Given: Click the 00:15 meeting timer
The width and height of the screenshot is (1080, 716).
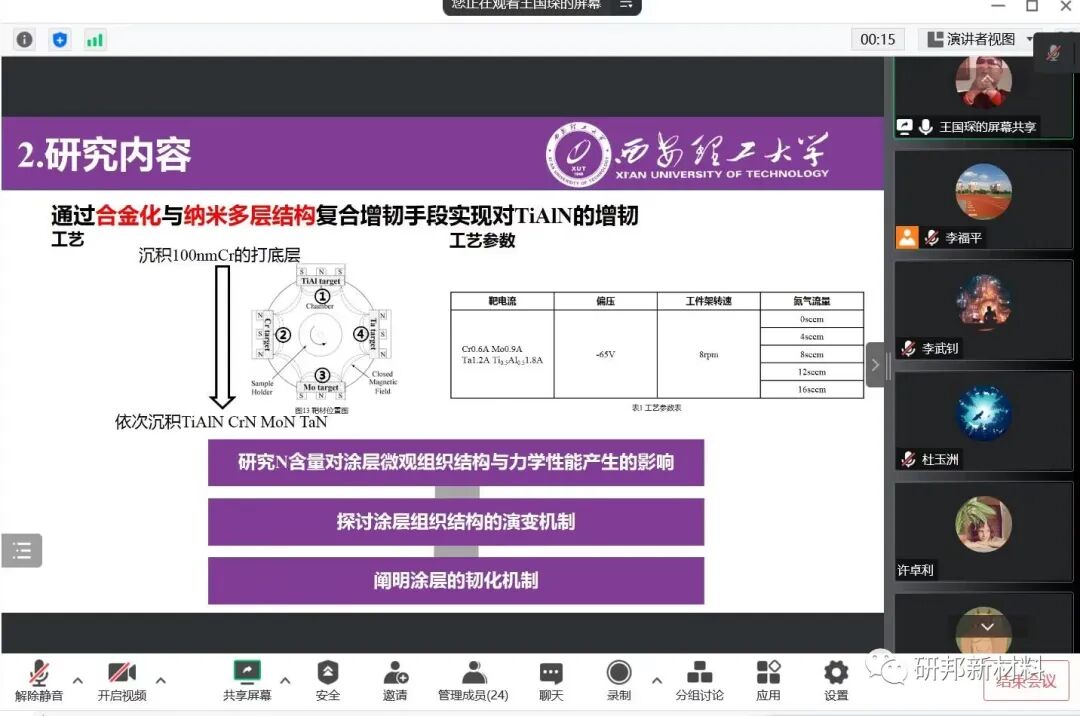Looking at the screenshot, I should point(878,39).
